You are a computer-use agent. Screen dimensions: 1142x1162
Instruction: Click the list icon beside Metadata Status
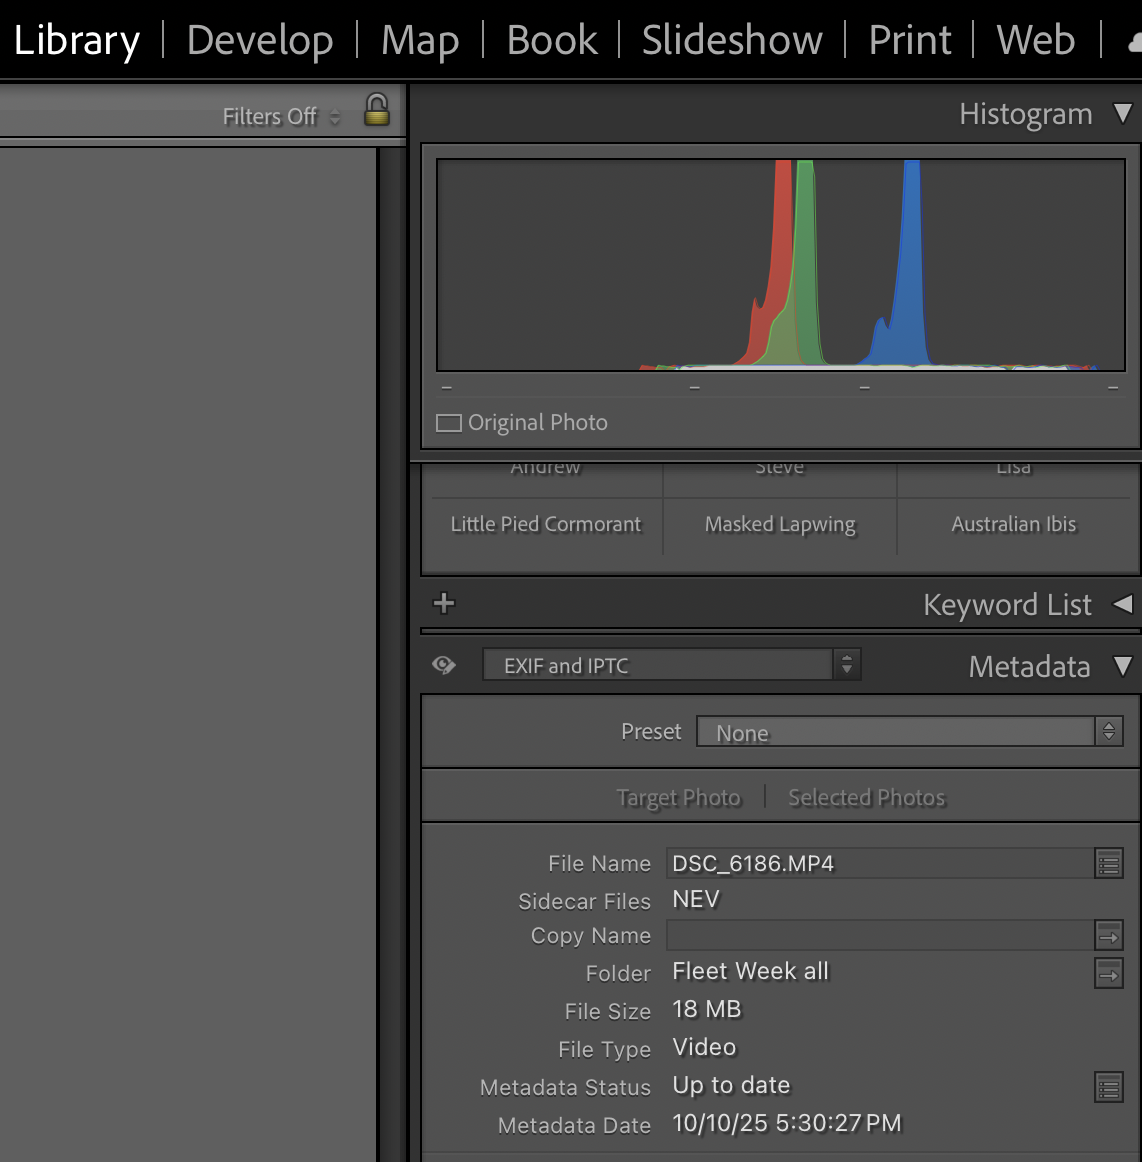click(1109, 1085)
